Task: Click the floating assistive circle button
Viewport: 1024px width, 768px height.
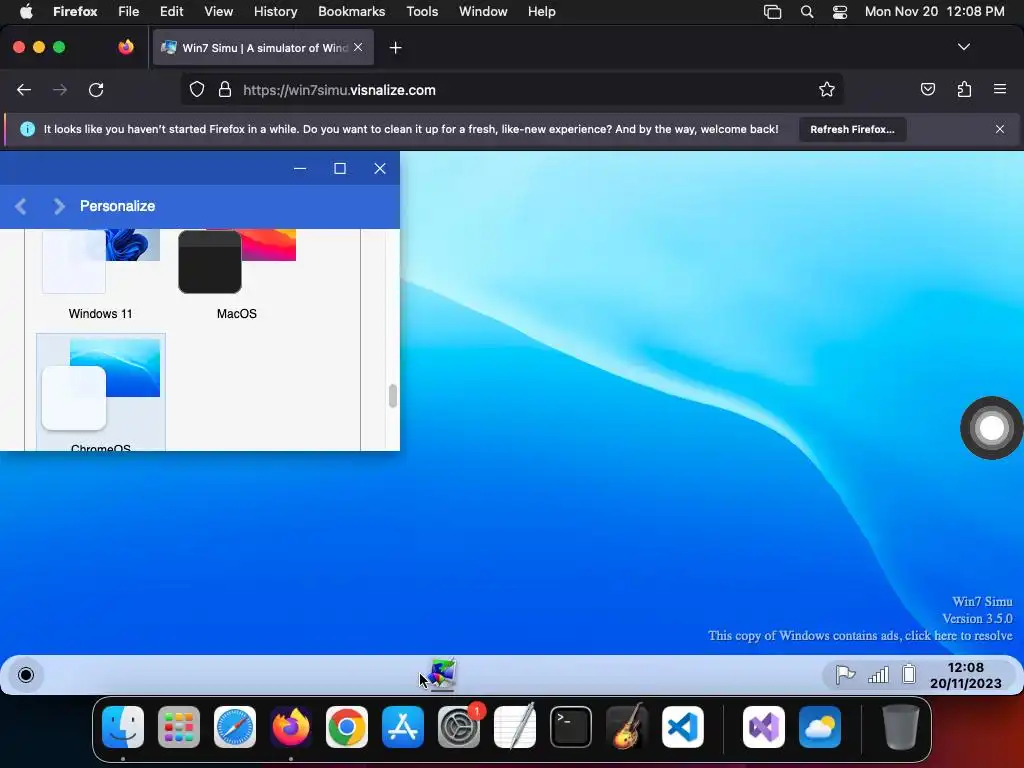Action: click(991, 428)
